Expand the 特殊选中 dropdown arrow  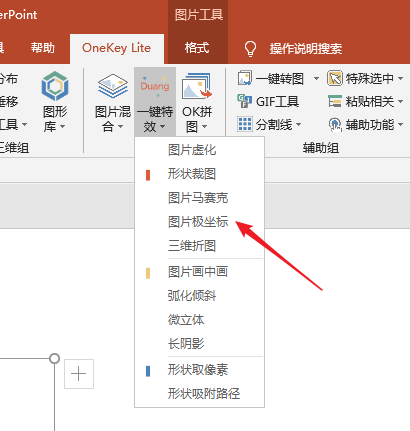click(x=401, y=79)
